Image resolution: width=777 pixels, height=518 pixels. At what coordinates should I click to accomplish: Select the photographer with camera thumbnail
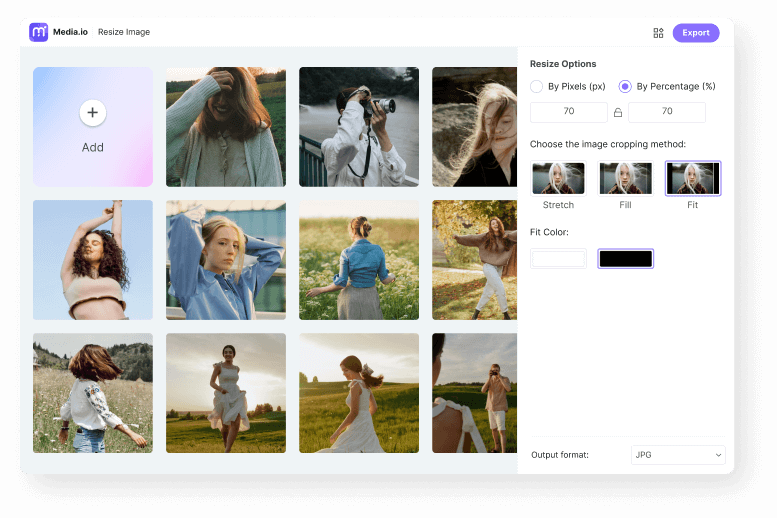359,127
